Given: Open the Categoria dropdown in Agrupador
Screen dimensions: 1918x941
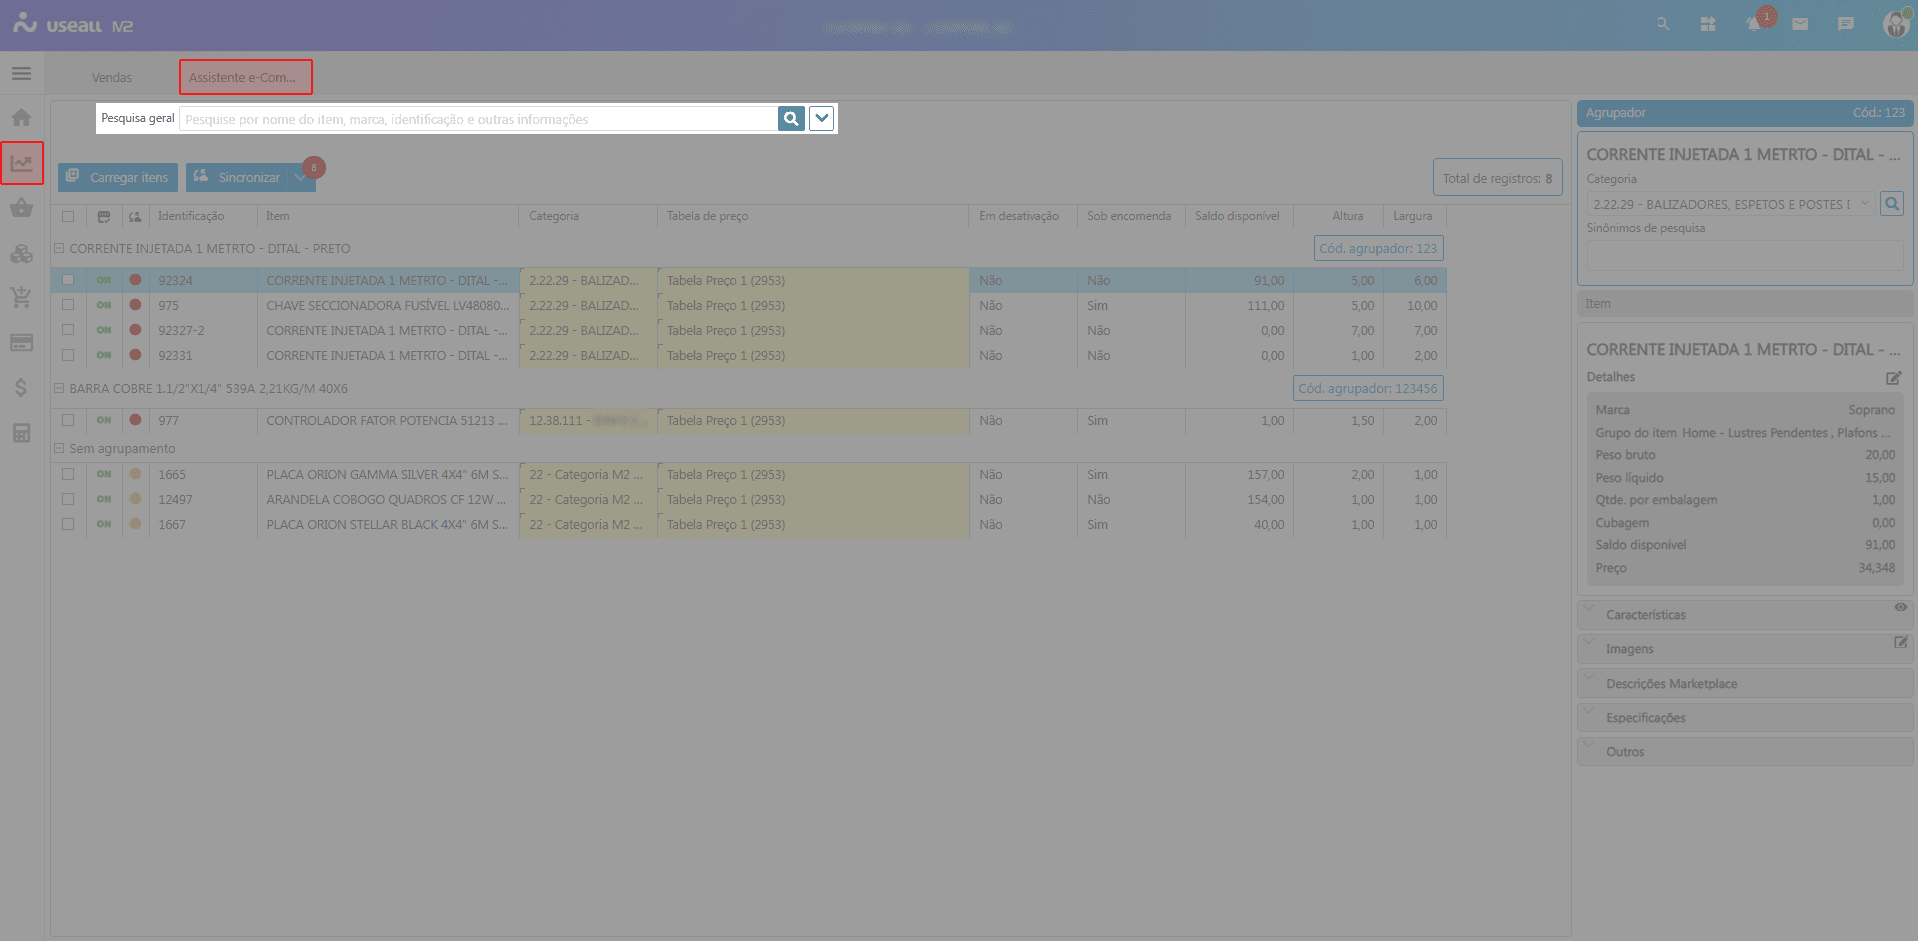Looking at the screenshot, I should tap(1864, 204).
